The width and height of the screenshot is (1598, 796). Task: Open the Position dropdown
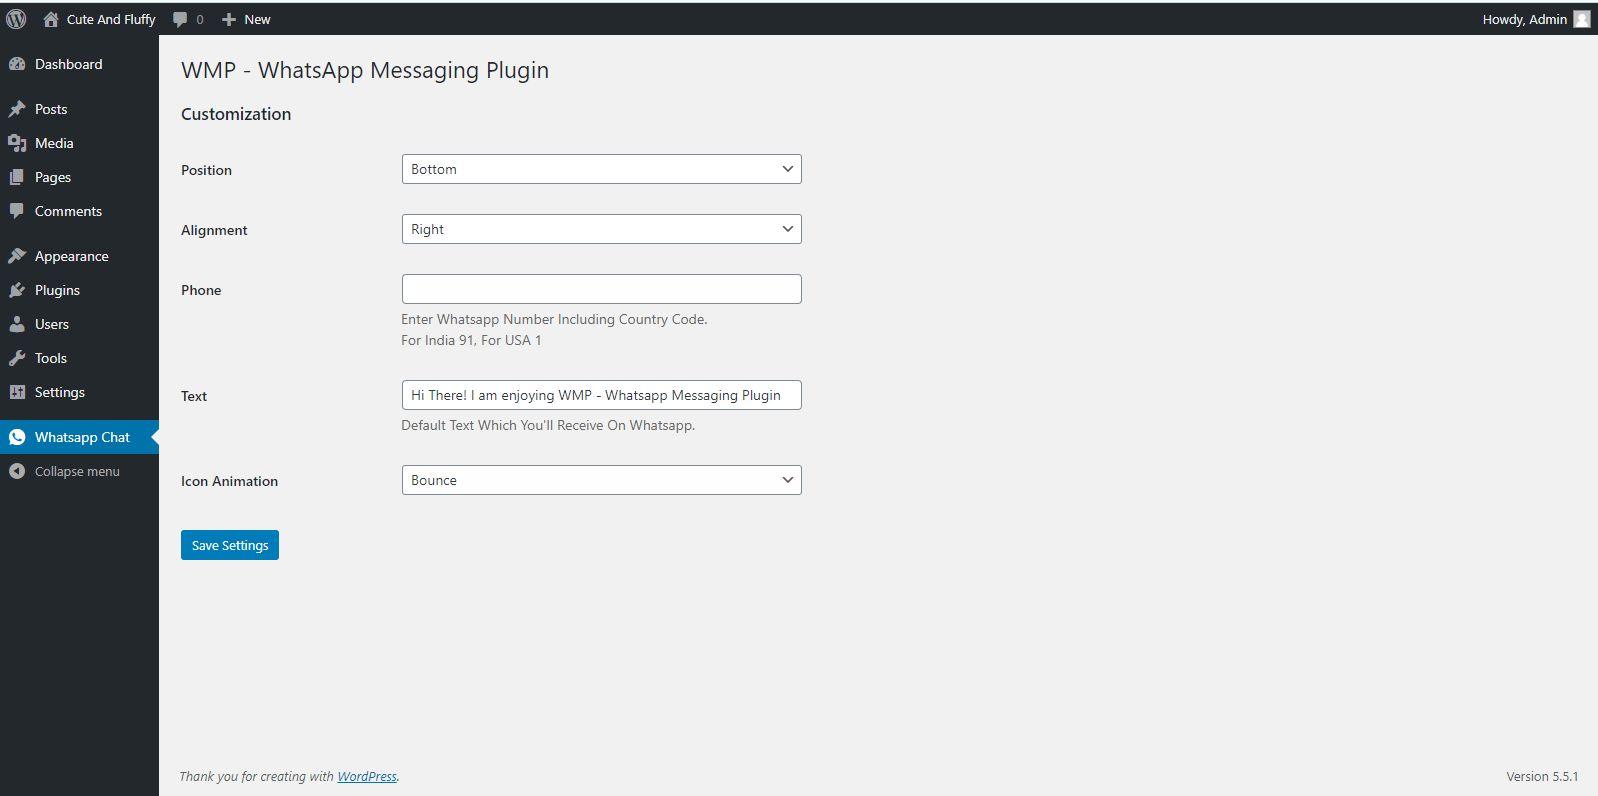(x=601, y=169)
